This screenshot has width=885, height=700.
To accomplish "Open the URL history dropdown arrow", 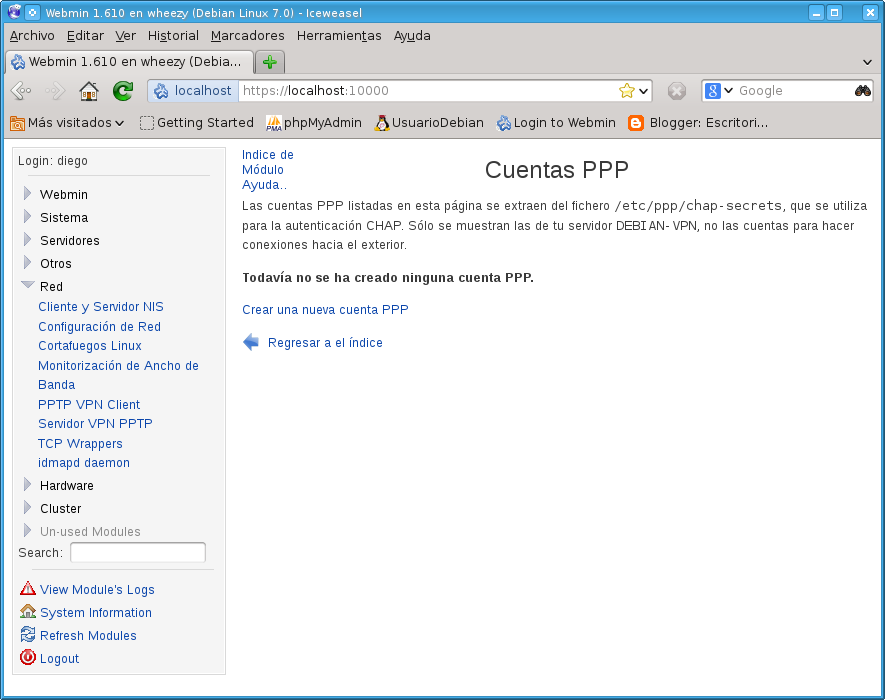I will (643, 91).
